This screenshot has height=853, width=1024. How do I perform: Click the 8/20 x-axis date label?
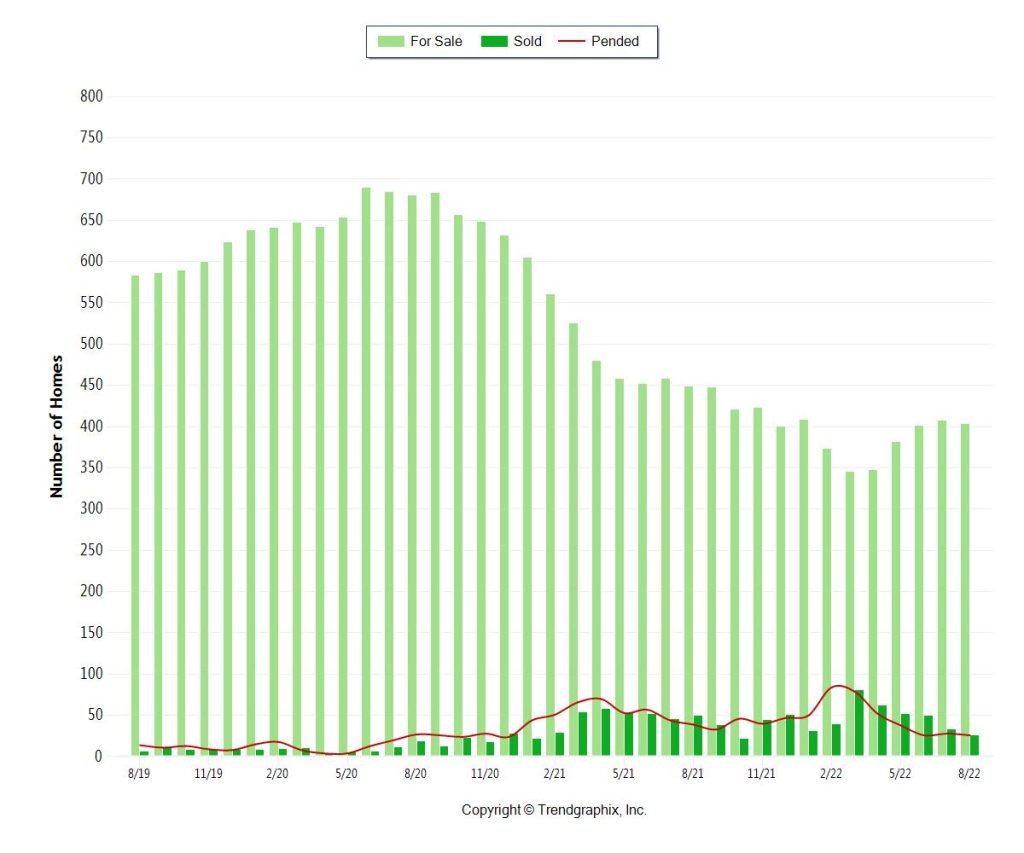(x=415, y=773)
